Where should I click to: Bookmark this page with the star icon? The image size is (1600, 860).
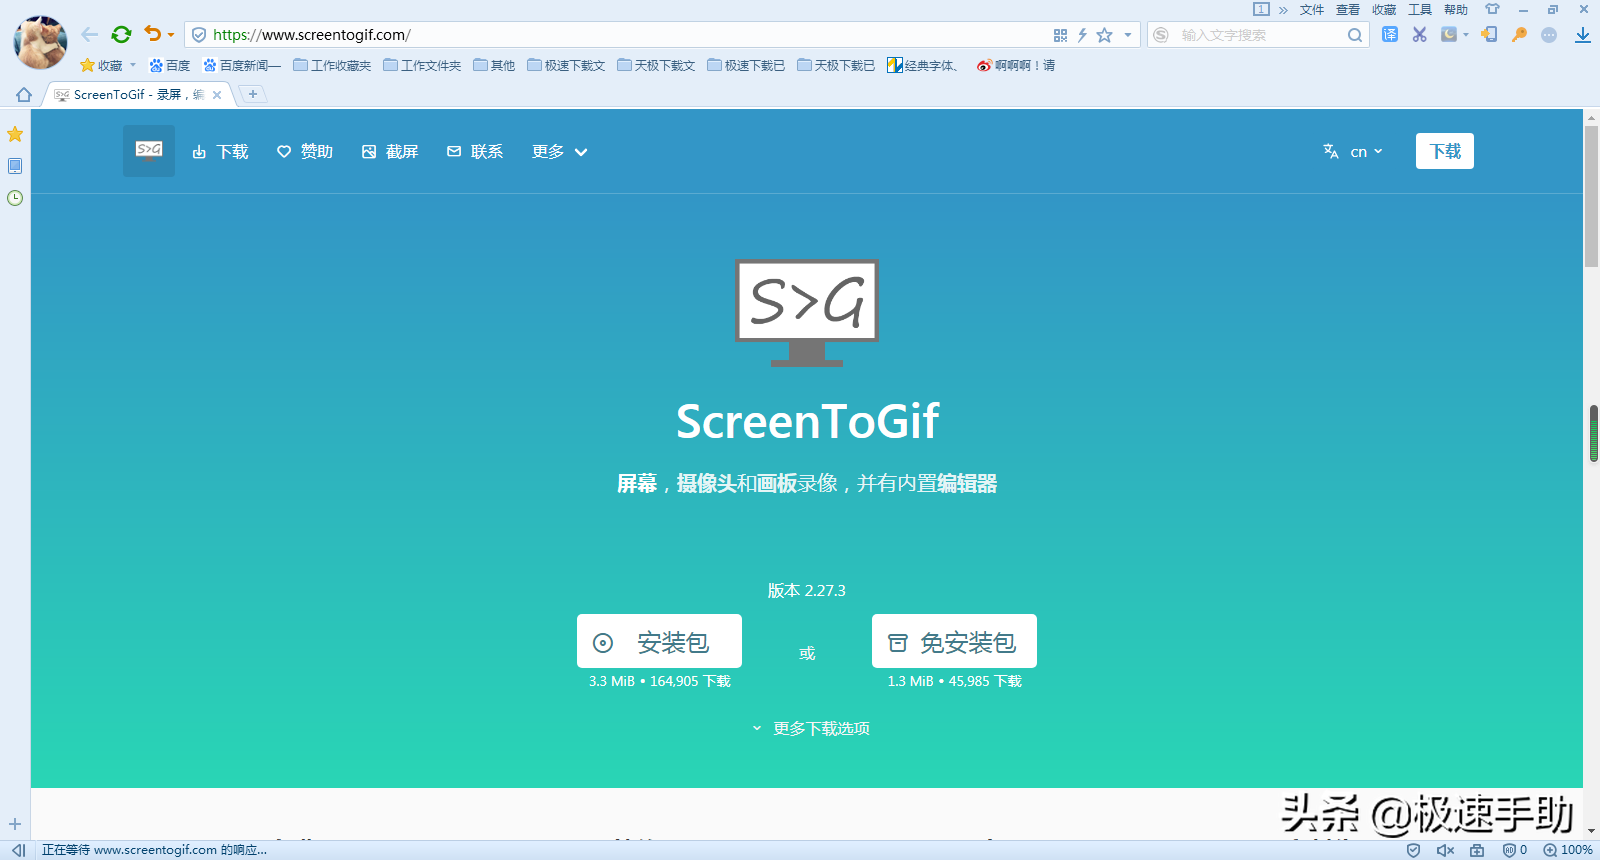click(1105, 35)
